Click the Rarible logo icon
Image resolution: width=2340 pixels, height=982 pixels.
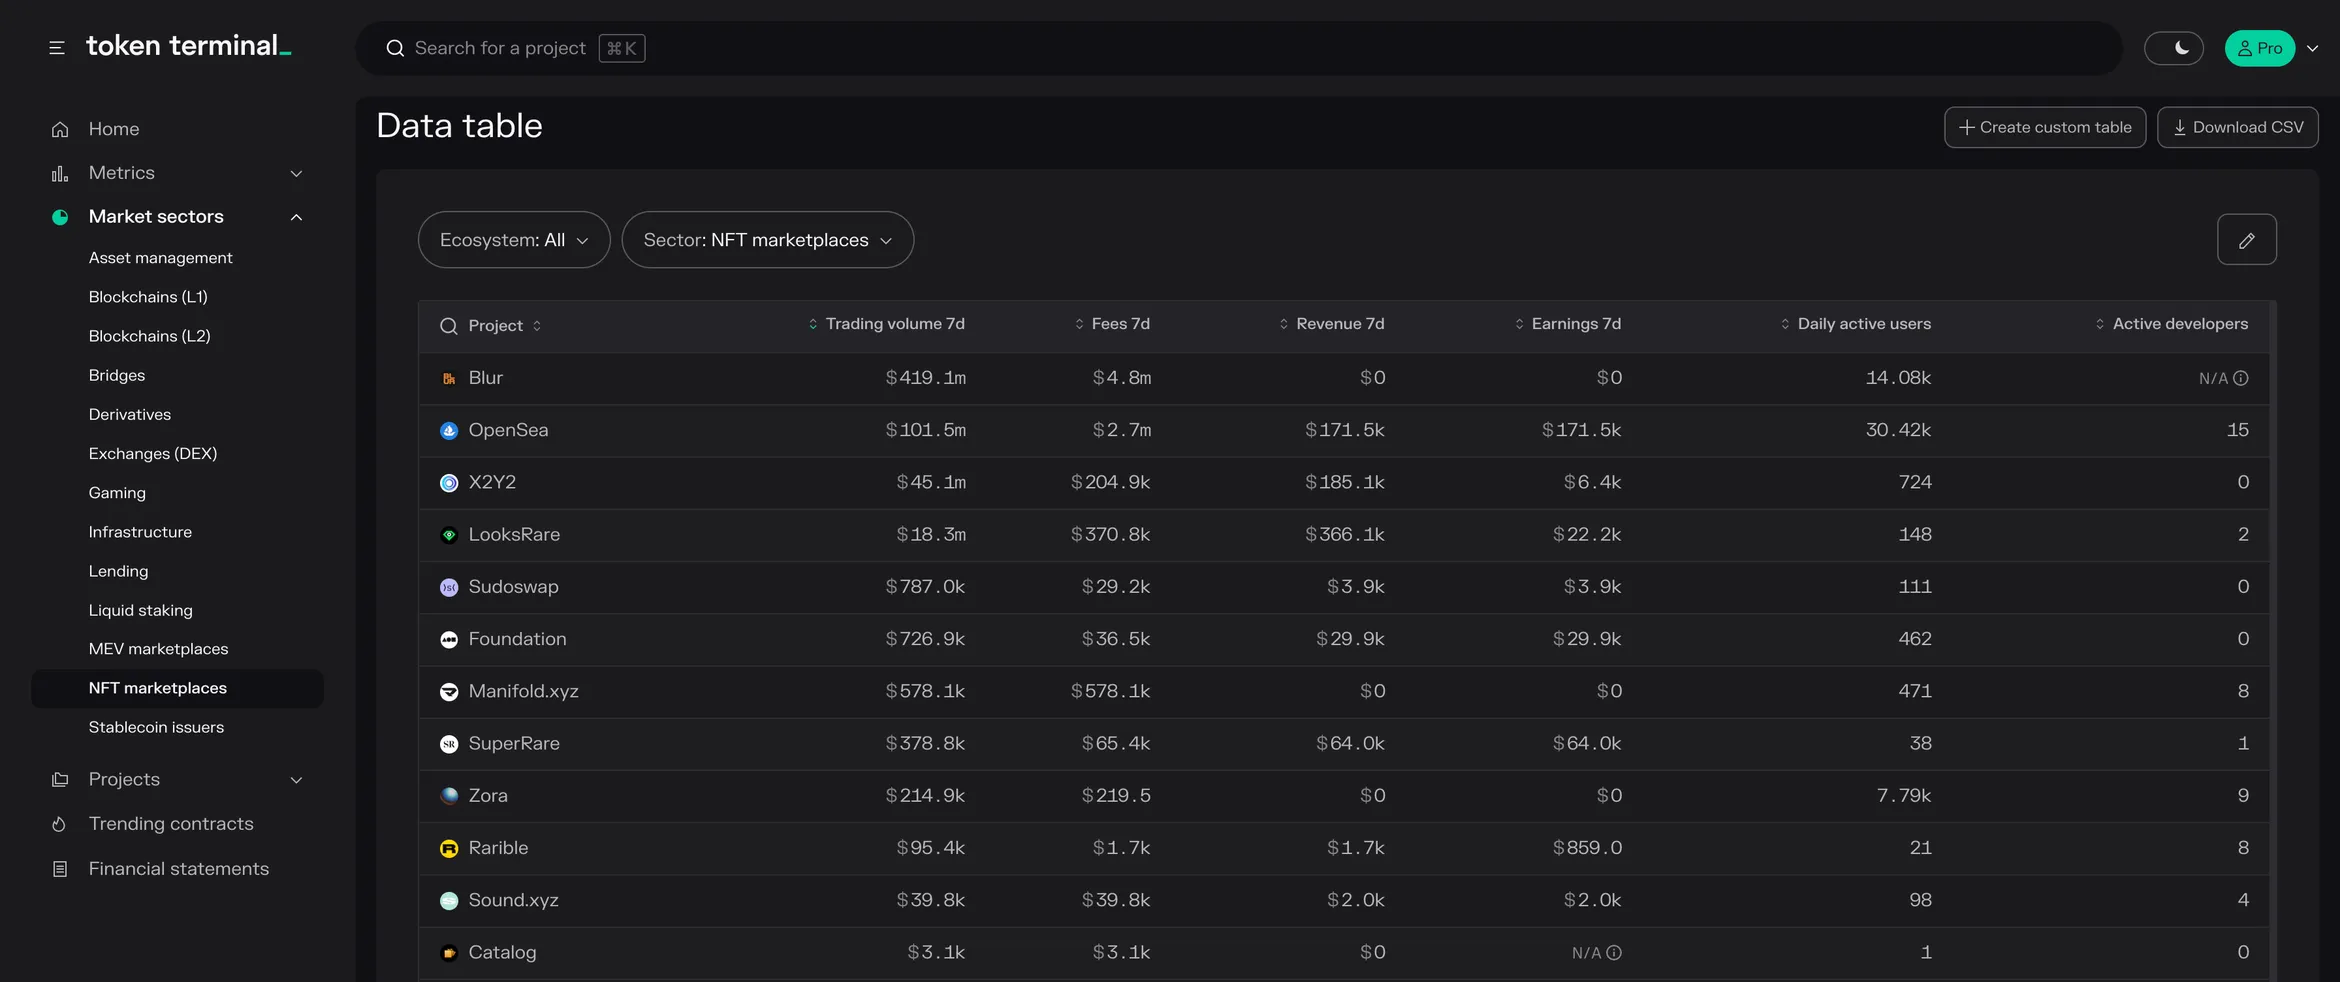tap(449, 848)
